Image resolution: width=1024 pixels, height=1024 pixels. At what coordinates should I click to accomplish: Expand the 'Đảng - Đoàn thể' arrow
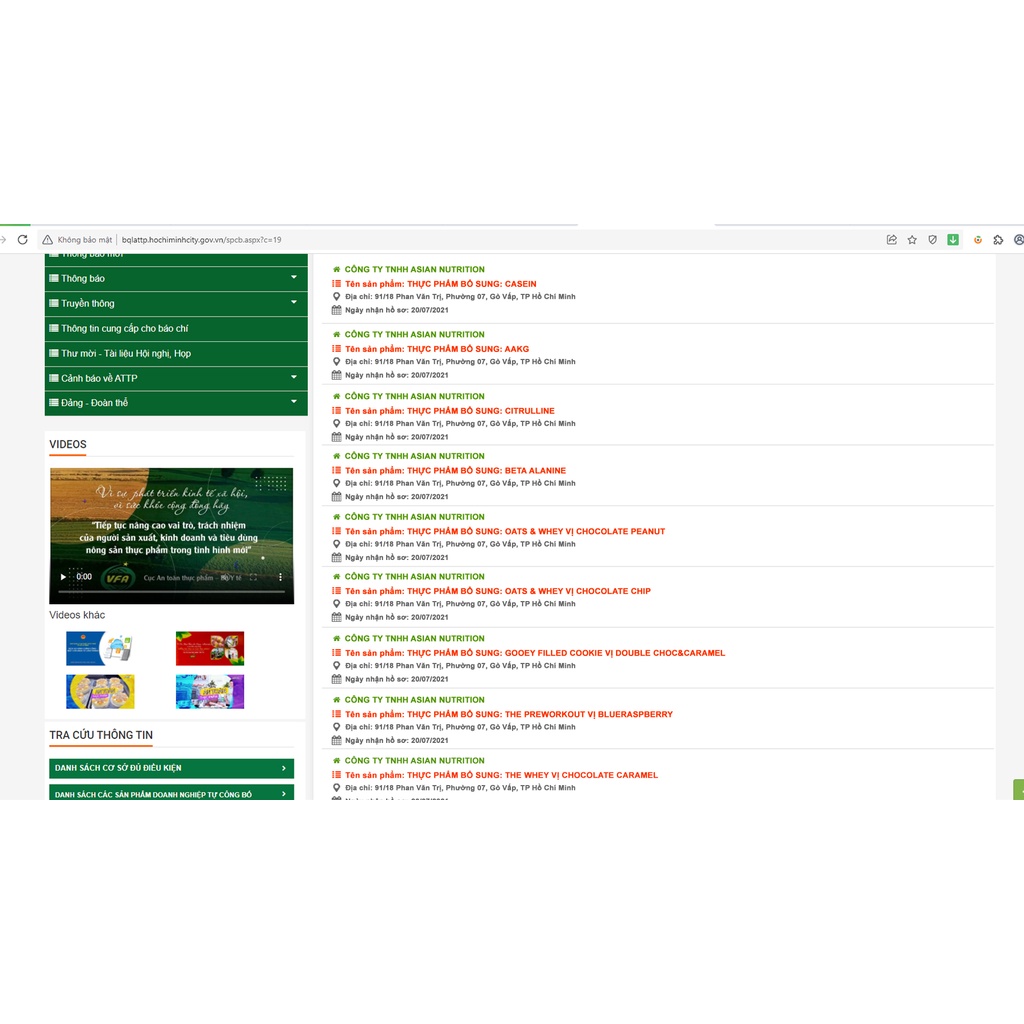click(x=294, y=402)
